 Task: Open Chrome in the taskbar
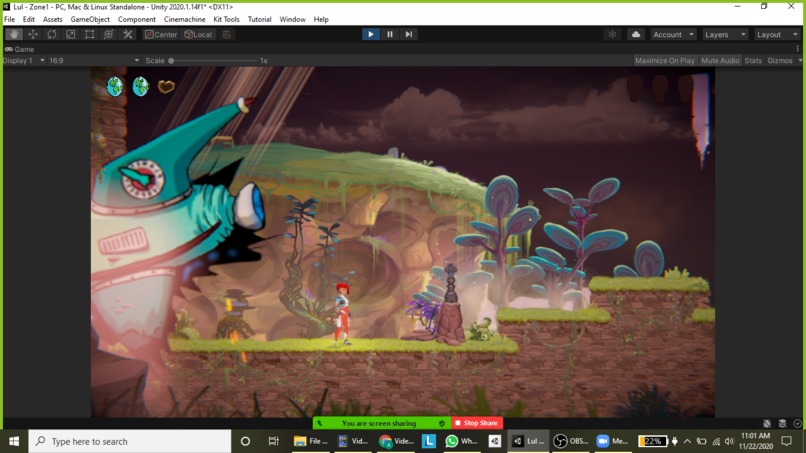[396, 441]
